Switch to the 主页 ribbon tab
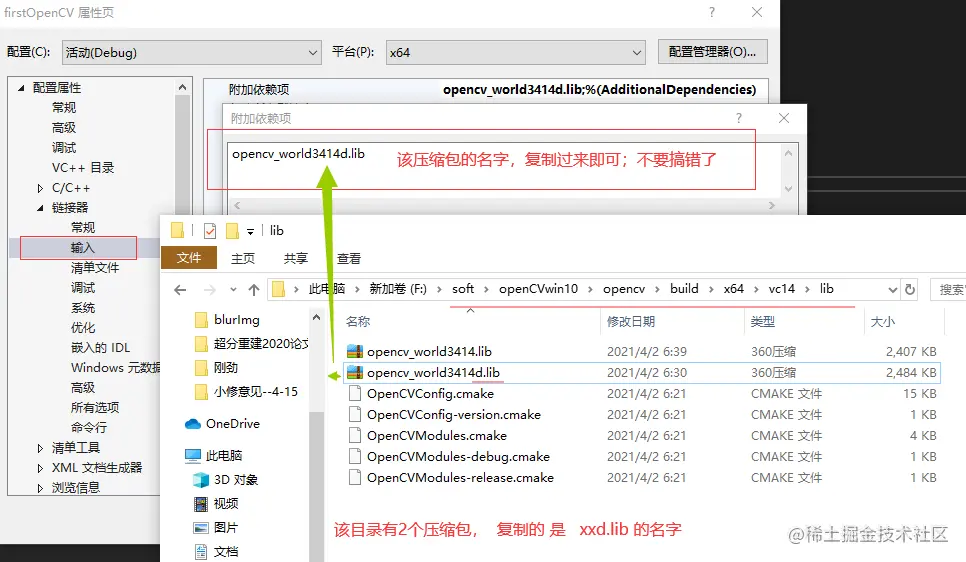 (243, 259)
